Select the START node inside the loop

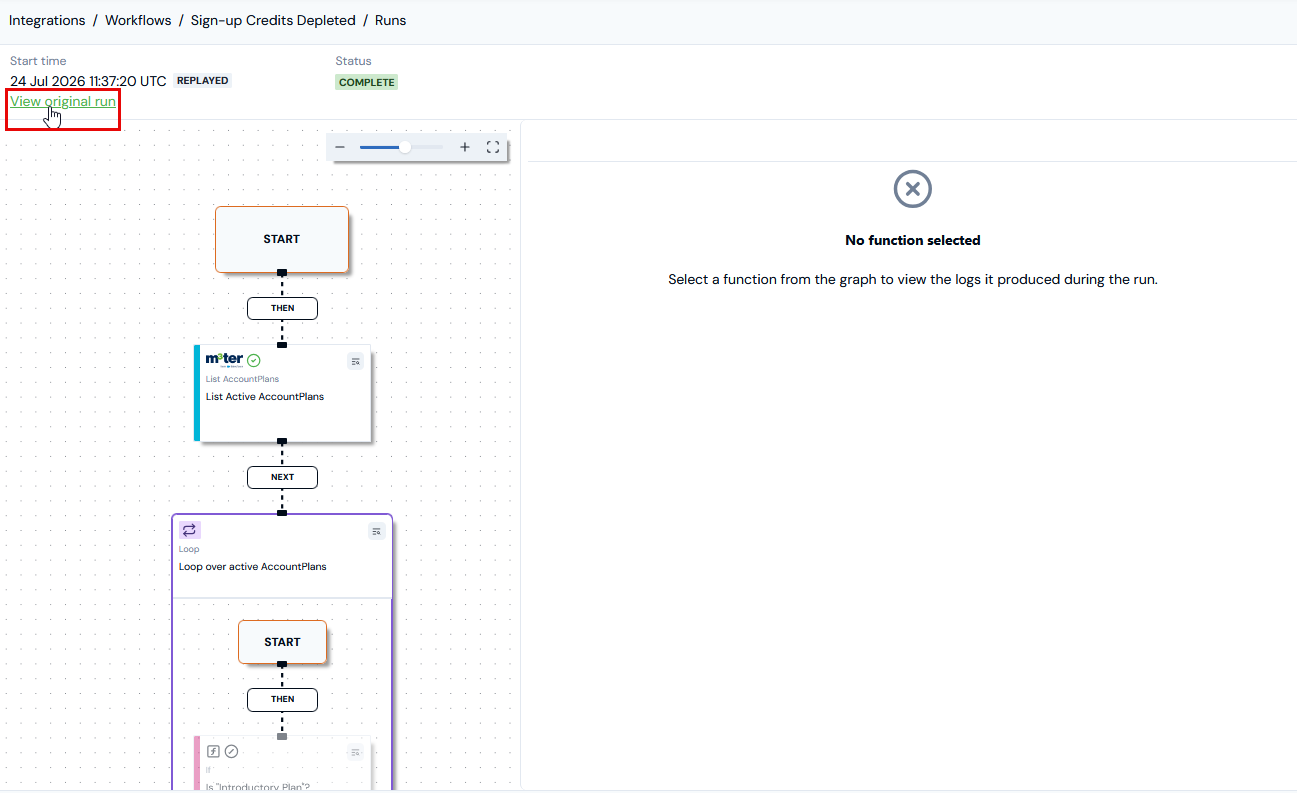[x=282, y=642]
